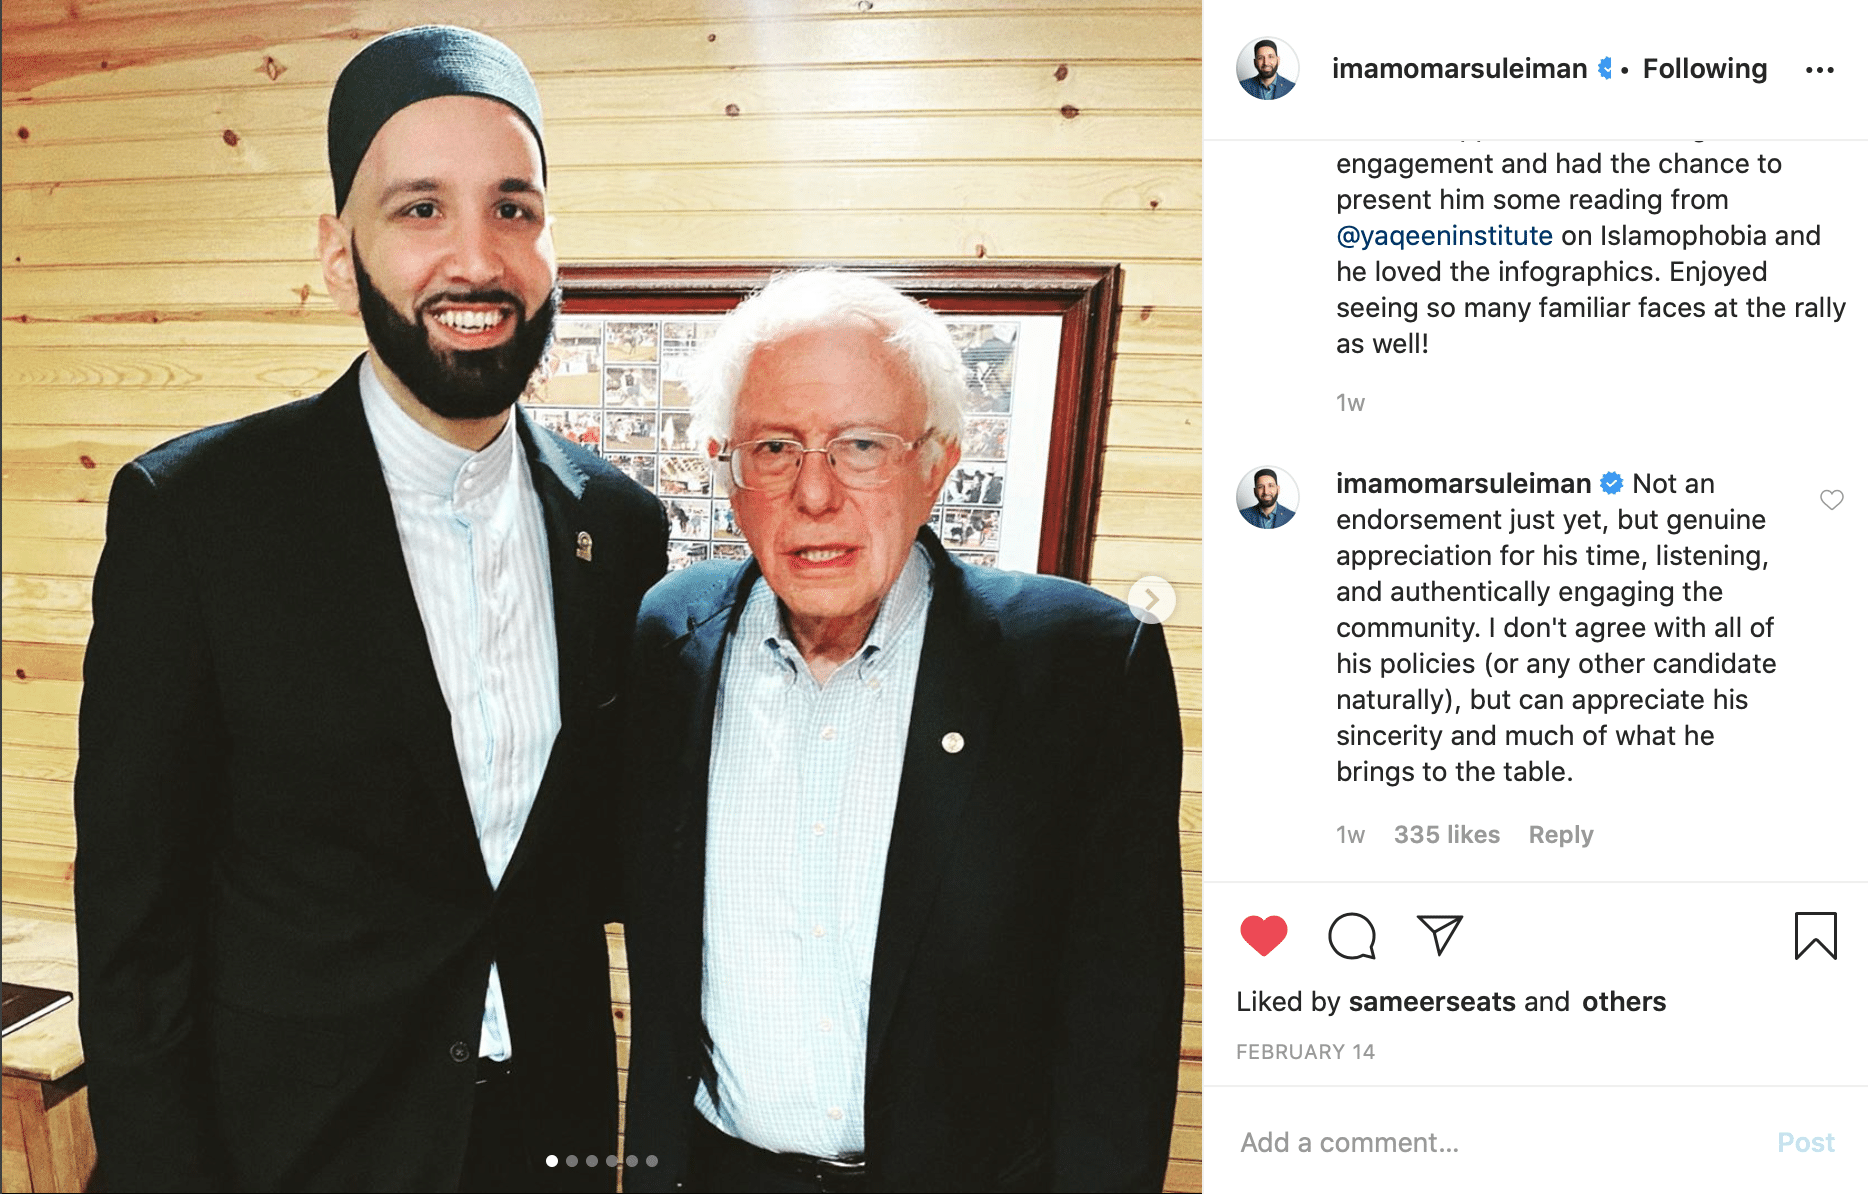Like the comment with small heart icon
This screenshot has width=1868, height=1194.
tap(1831, 500)
